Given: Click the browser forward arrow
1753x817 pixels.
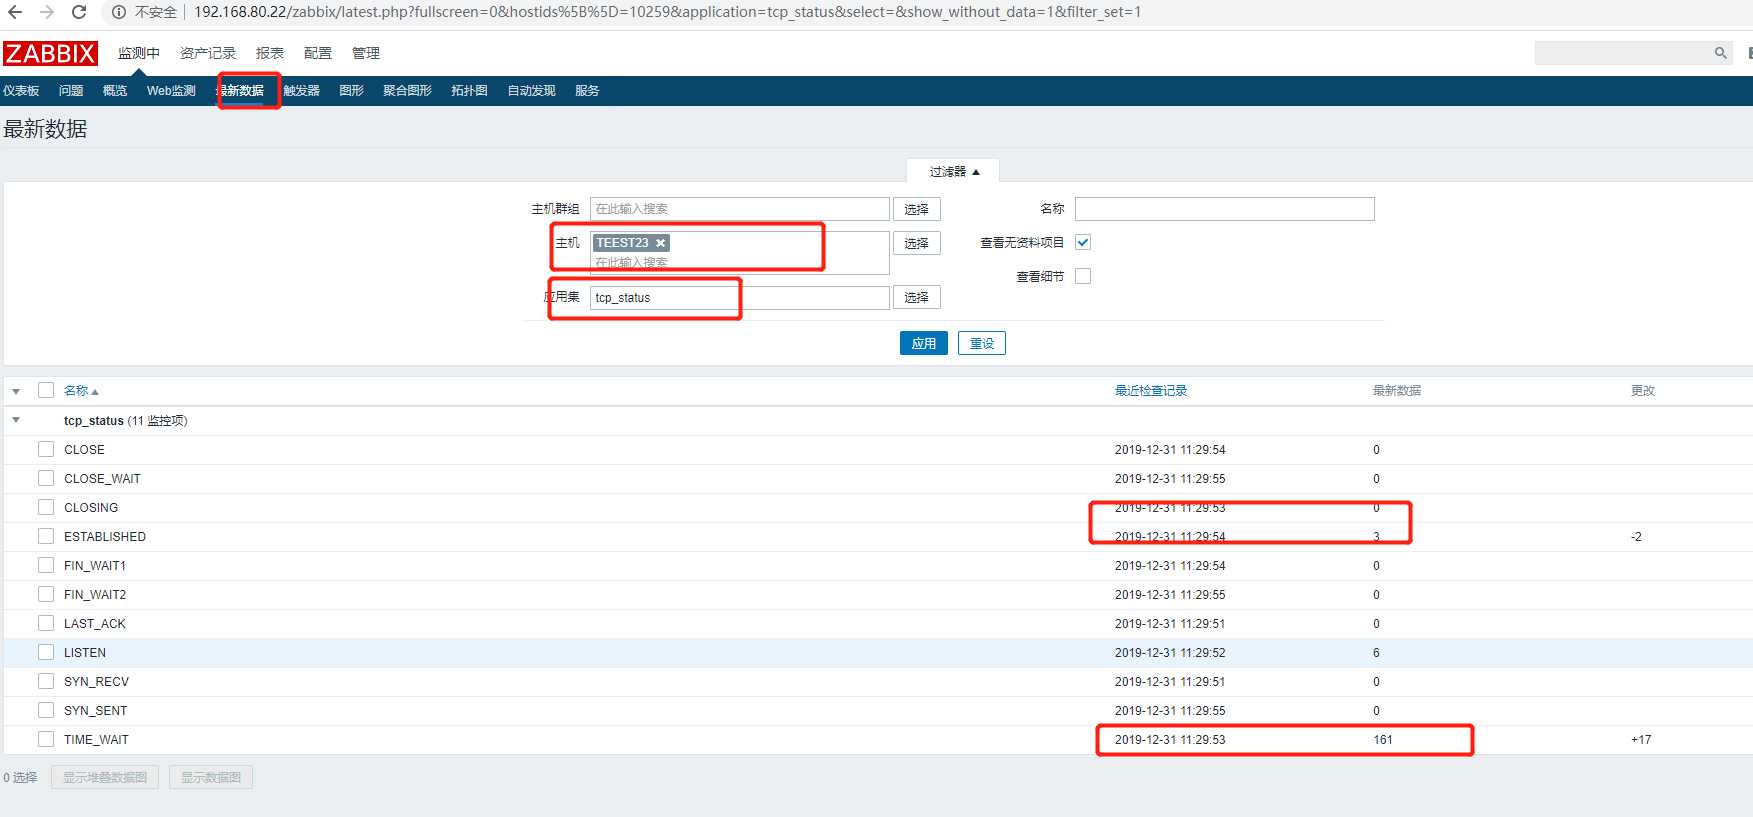Looking at the screenshot, I should [47, 12].
